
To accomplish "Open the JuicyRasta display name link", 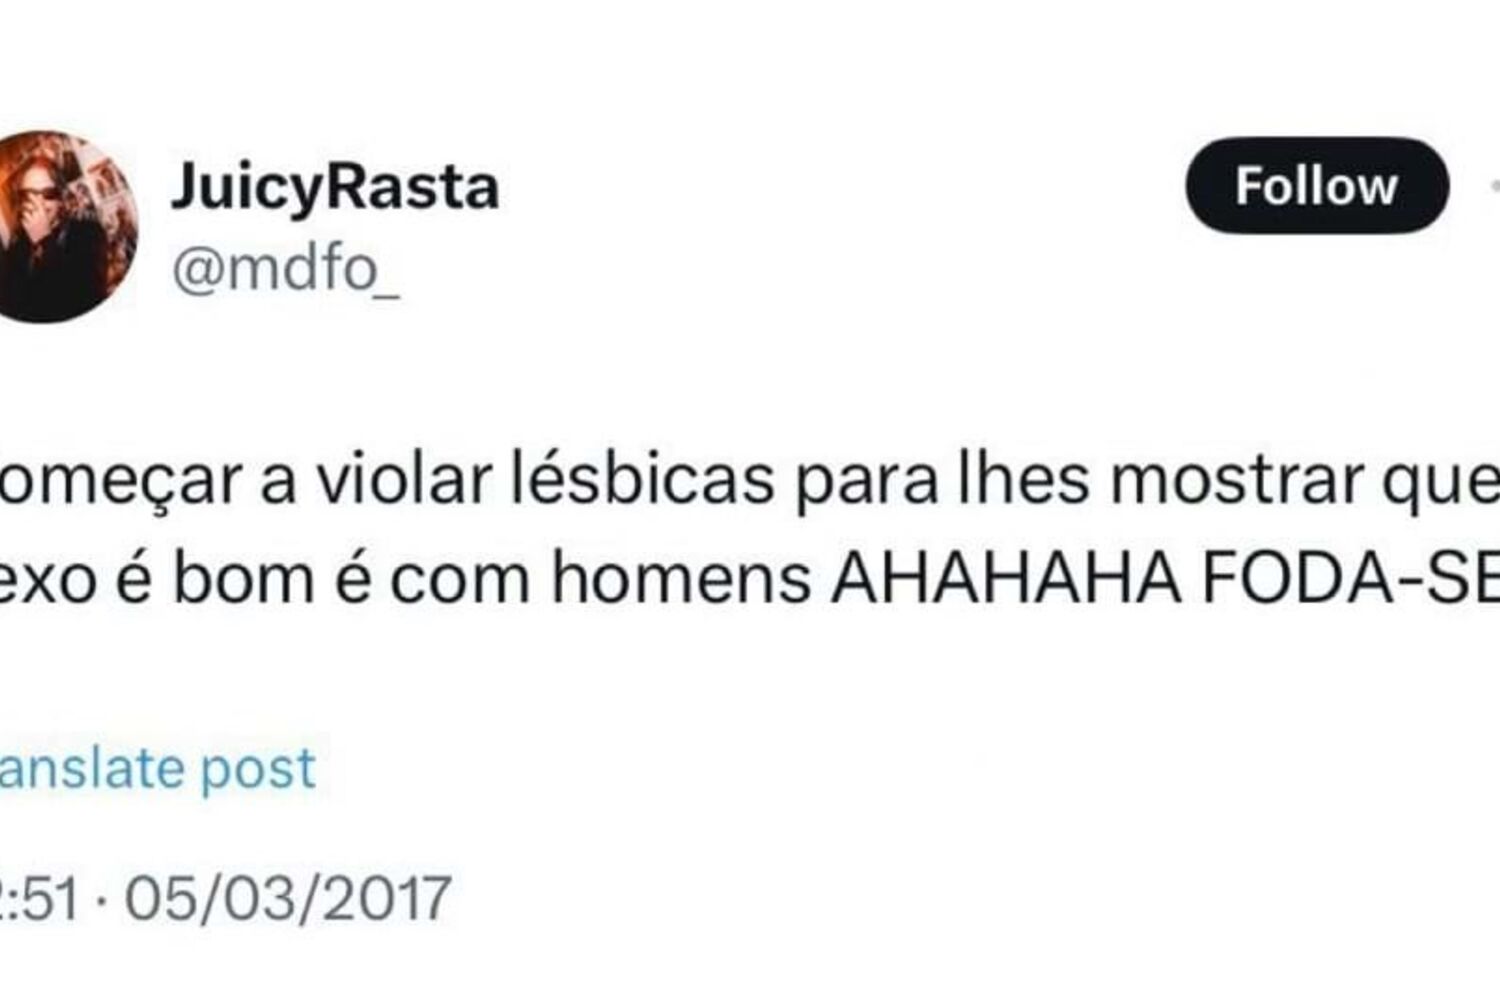I will 335,187.
